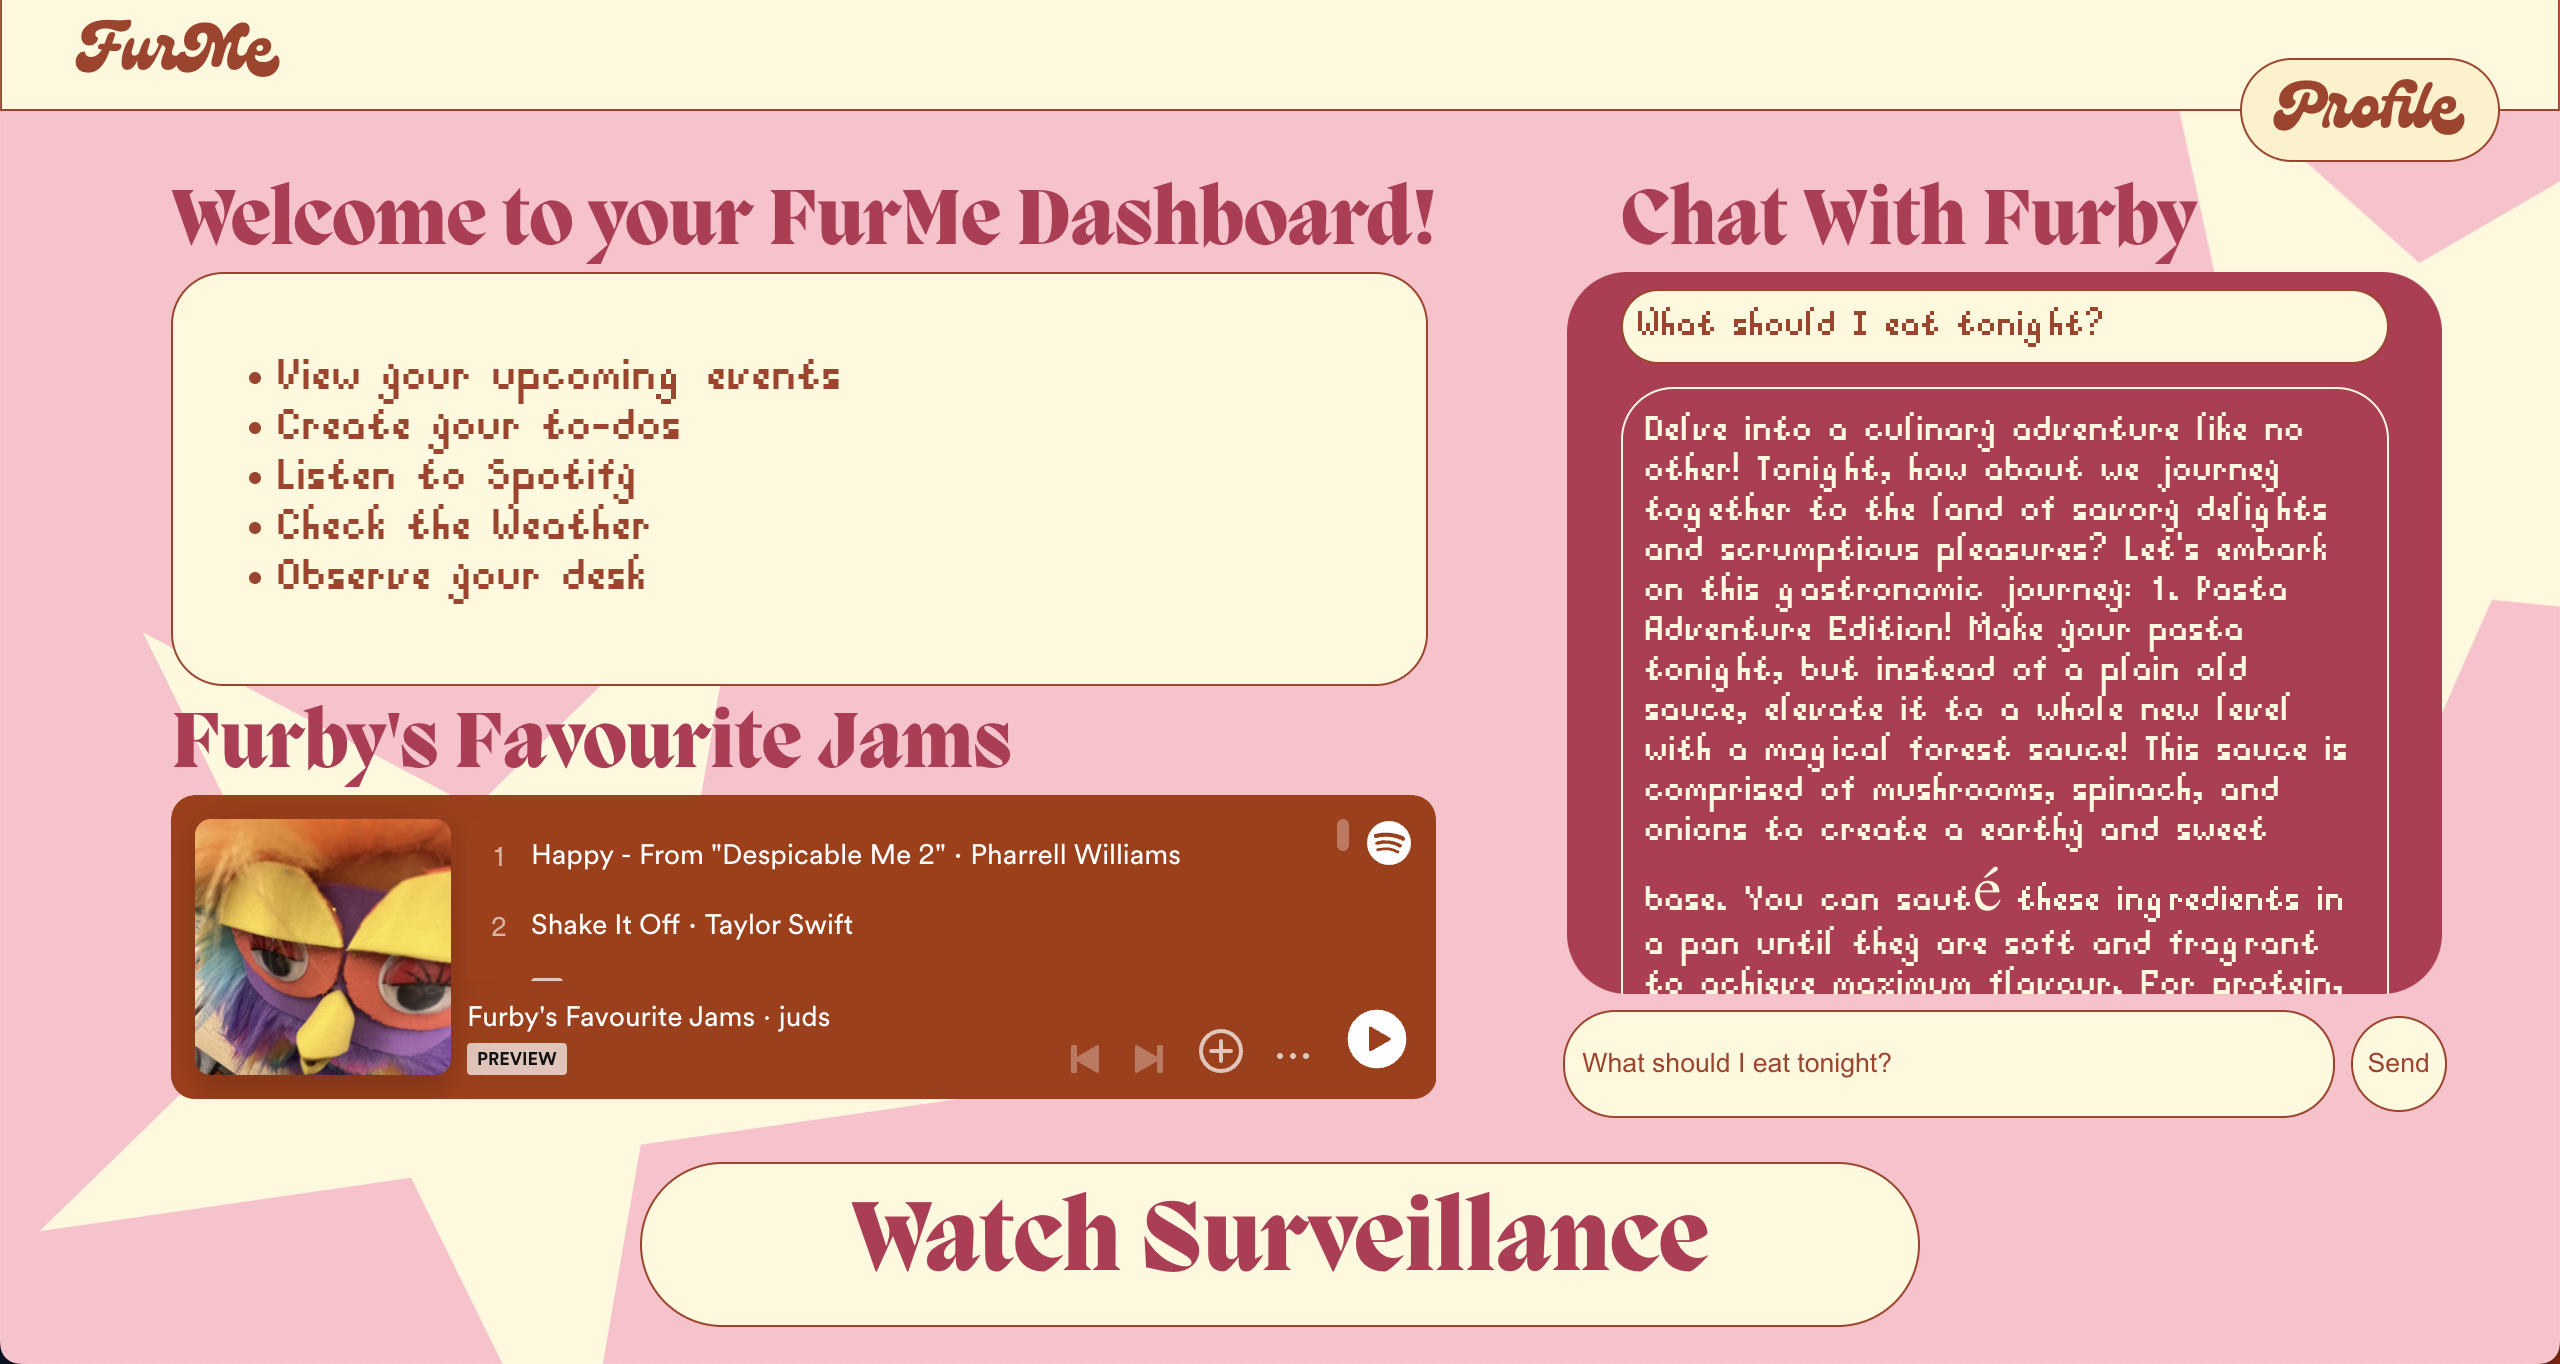
Task: Click the Spotify logo icon
Action: click(x=1388, y=843)
